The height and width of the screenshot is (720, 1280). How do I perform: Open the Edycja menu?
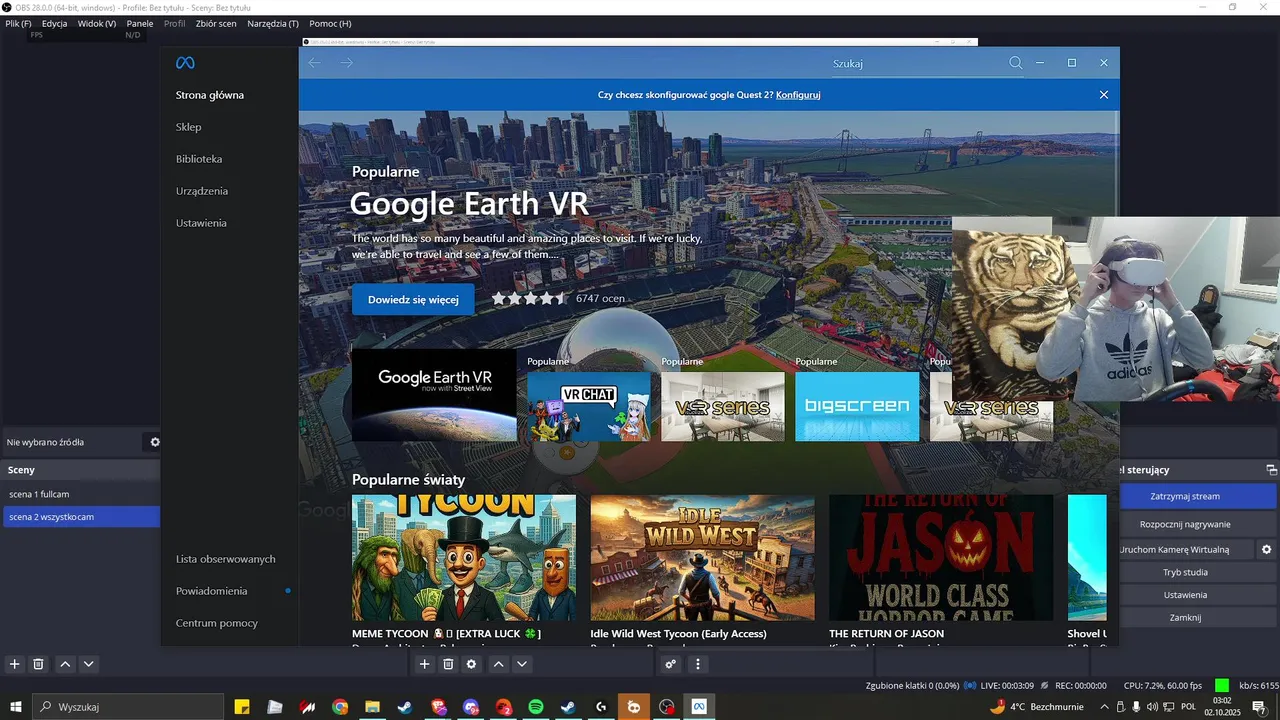pos(55,23)
